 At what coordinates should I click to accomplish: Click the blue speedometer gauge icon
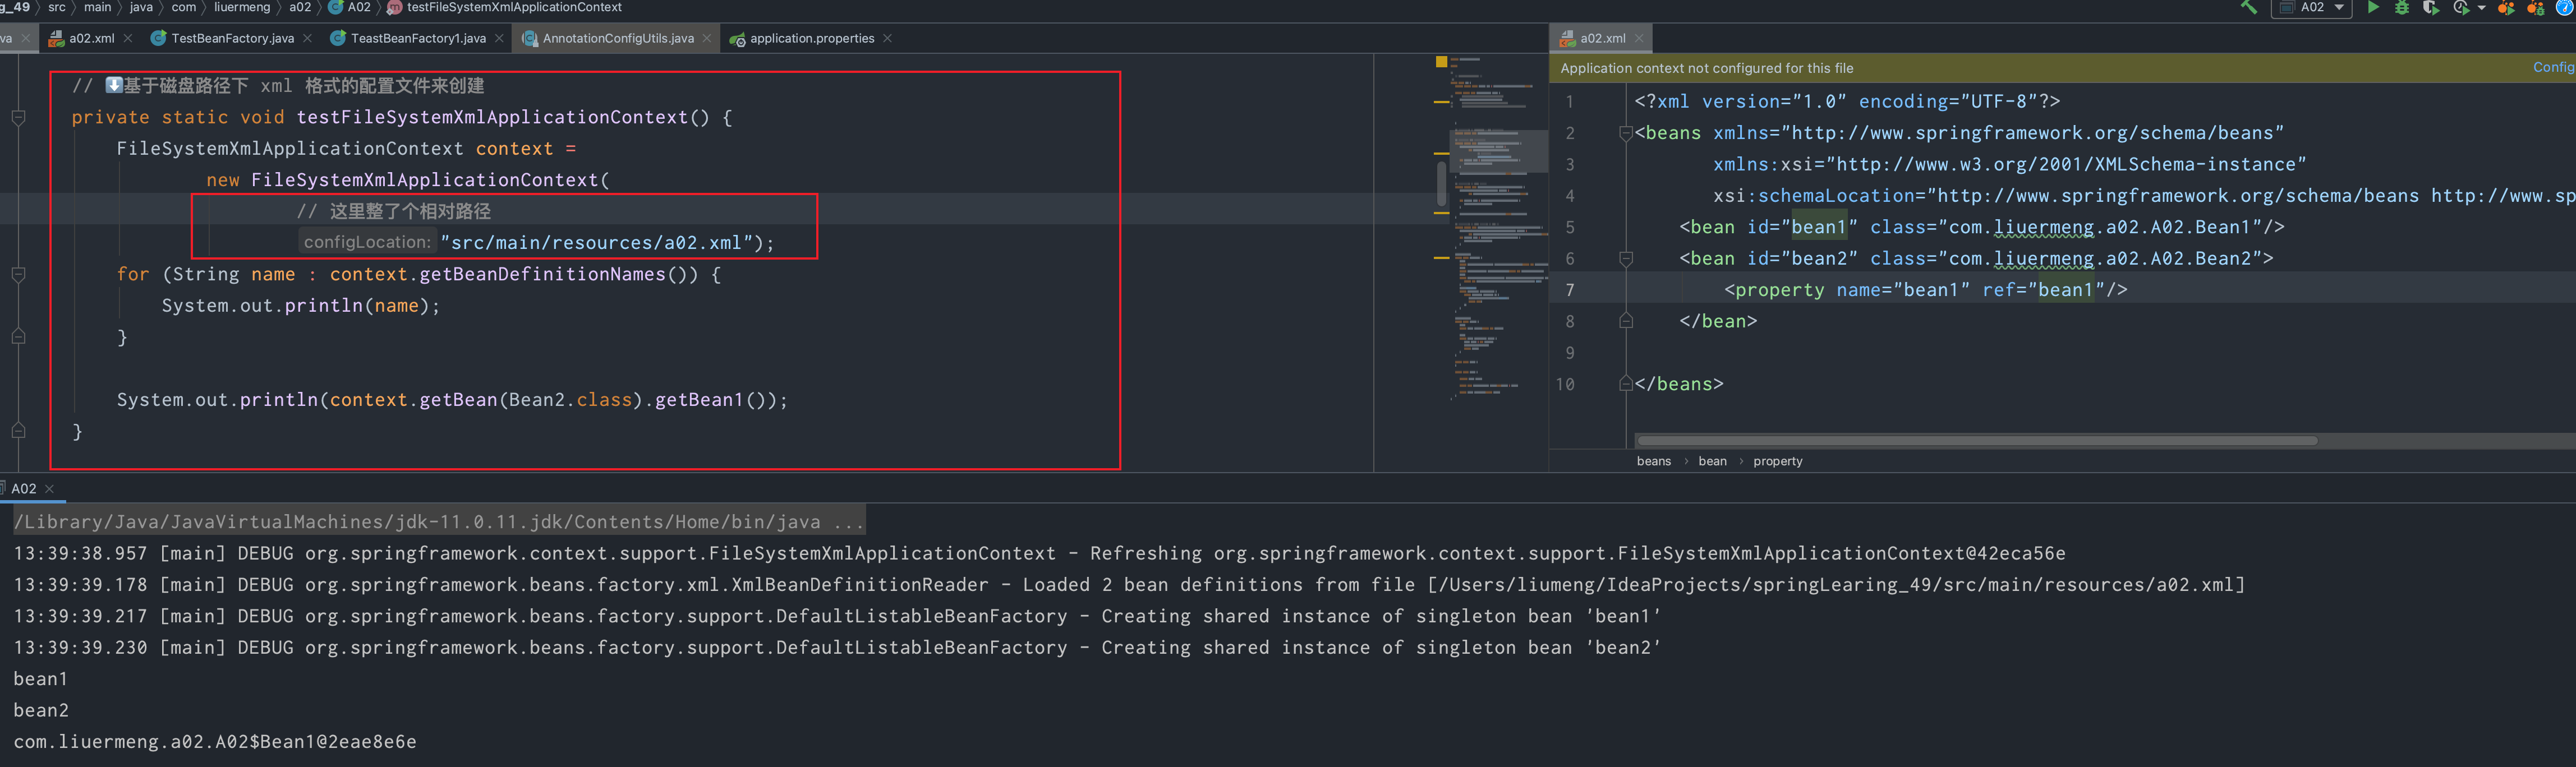click(2565, 7)
